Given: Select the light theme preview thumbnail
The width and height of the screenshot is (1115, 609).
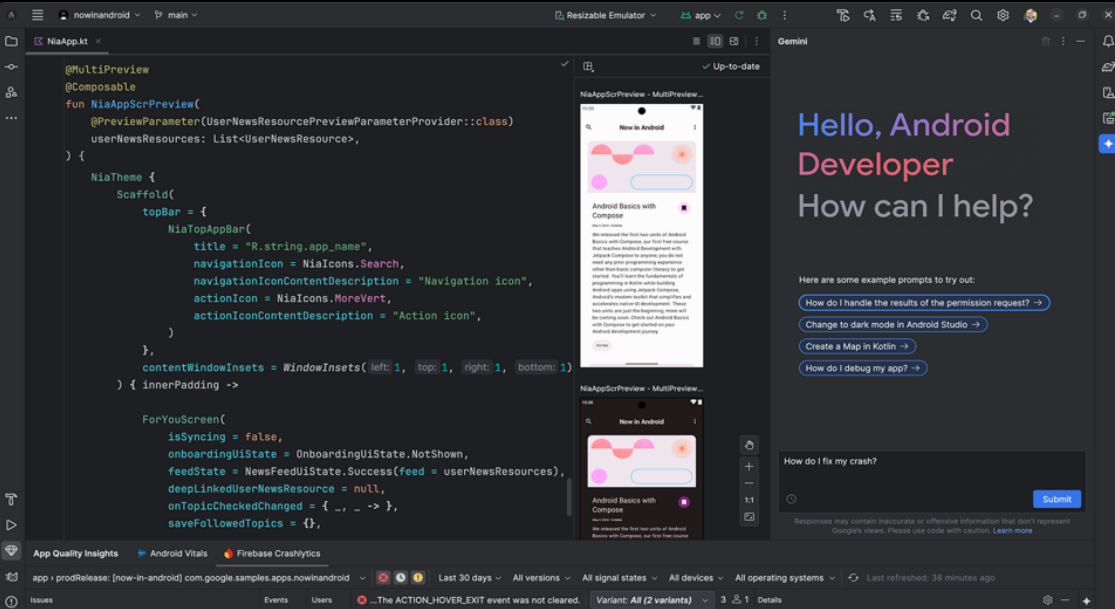Looking at the screenshot, I should click(x=641, y=235).
